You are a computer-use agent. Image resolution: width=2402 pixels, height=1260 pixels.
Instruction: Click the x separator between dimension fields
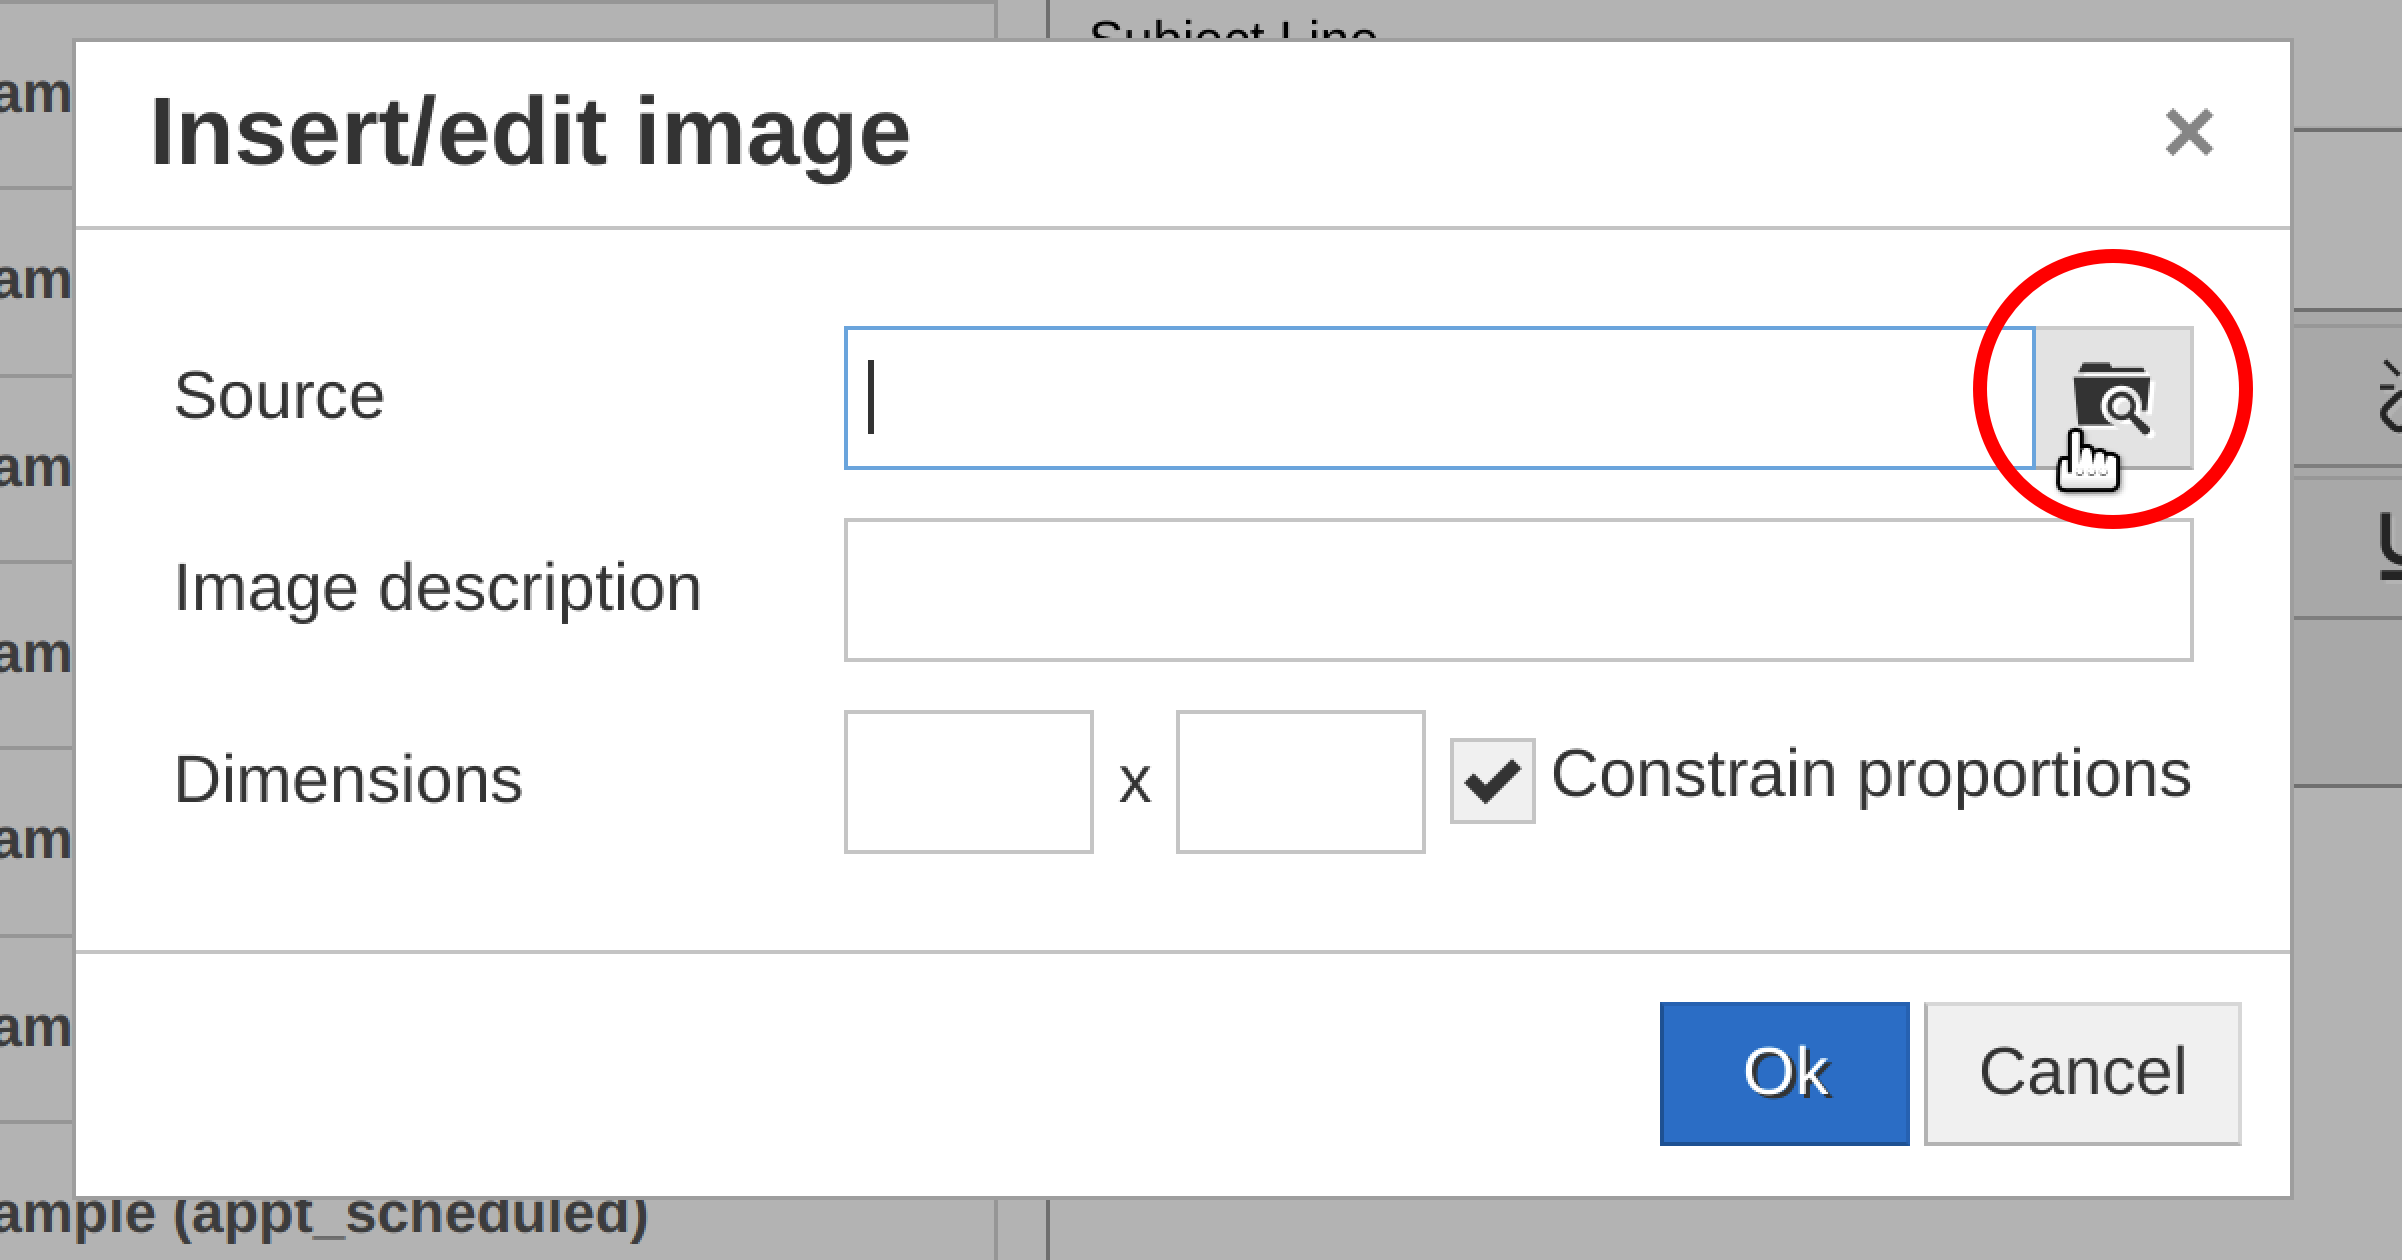tap(1135, 783)
